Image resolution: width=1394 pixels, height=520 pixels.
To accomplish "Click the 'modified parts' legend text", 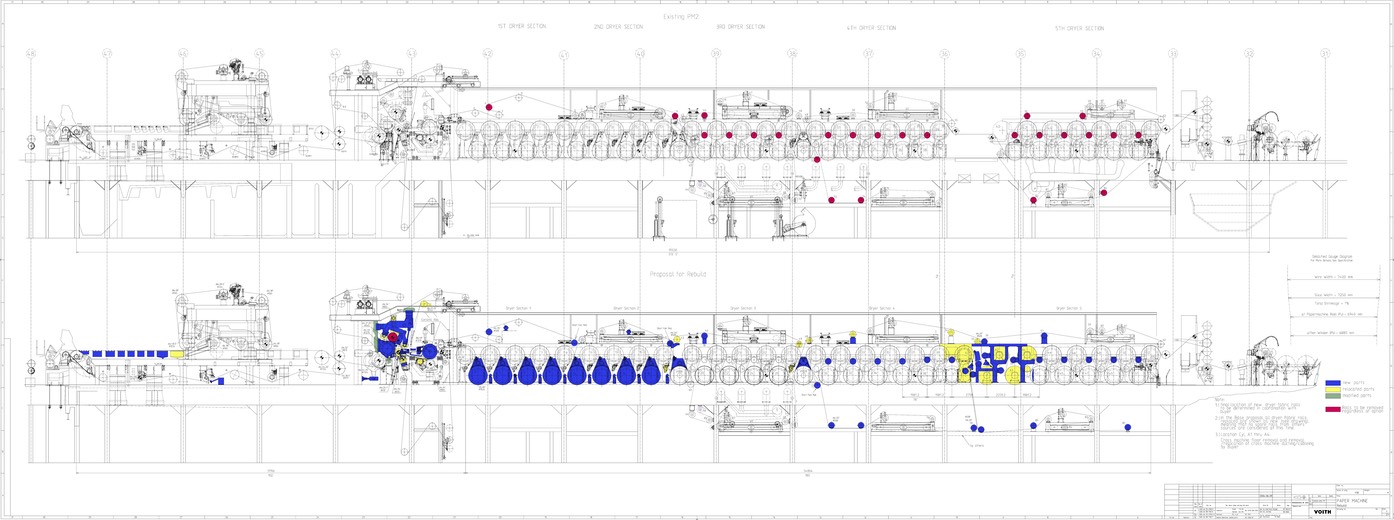I will tap(1357, 396).
